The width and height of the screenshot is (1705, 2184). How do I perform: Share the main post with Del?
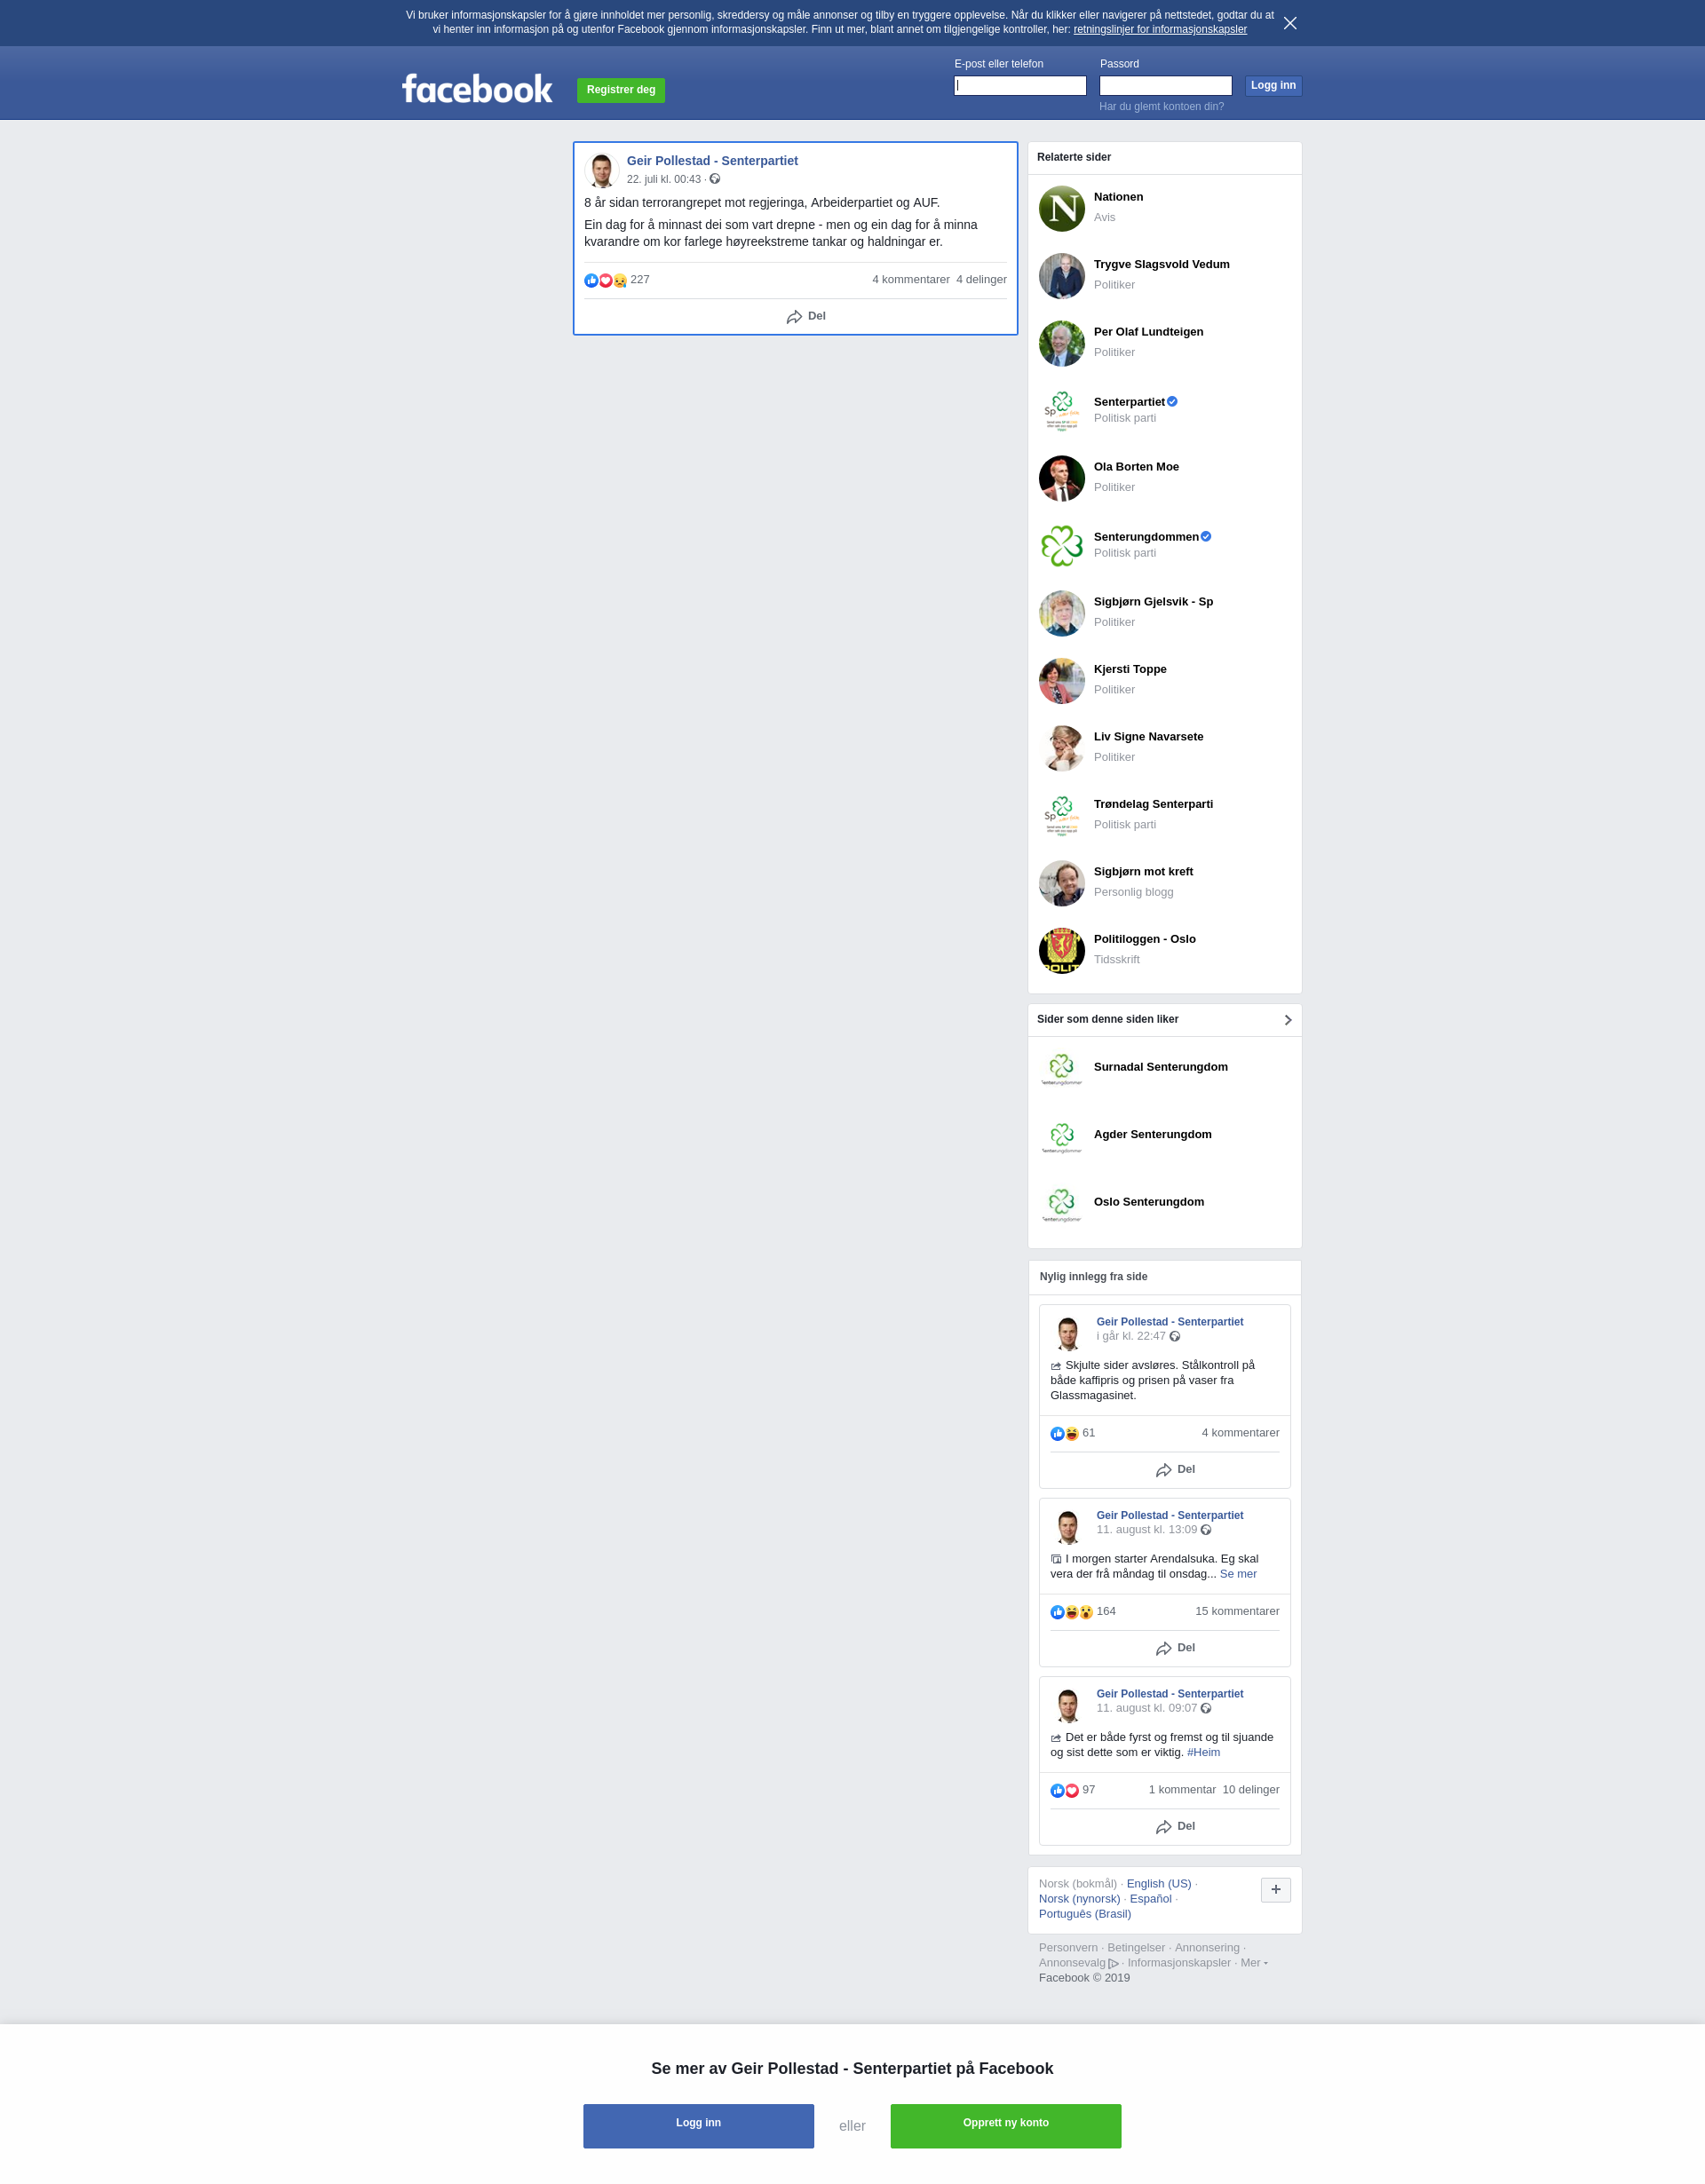[805, 316]
